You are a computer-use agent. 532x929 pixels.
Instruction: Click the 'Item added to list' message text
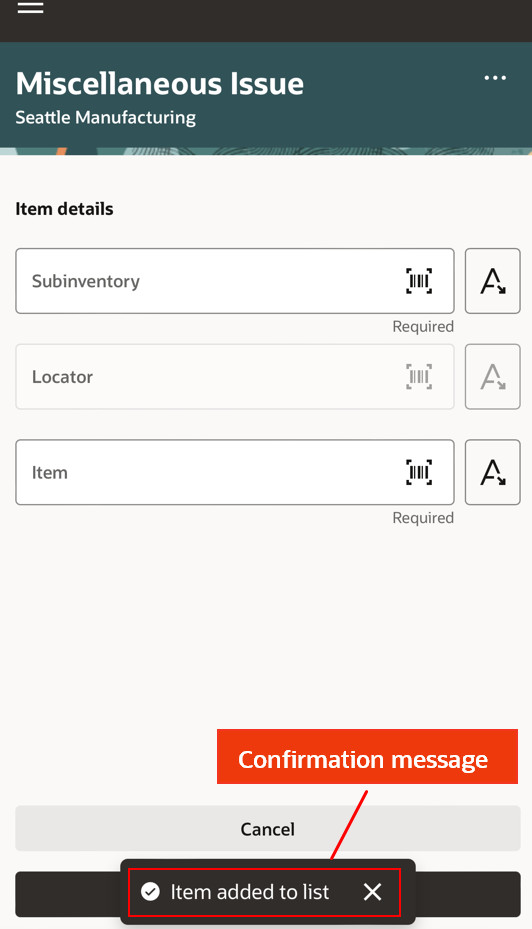249,892
